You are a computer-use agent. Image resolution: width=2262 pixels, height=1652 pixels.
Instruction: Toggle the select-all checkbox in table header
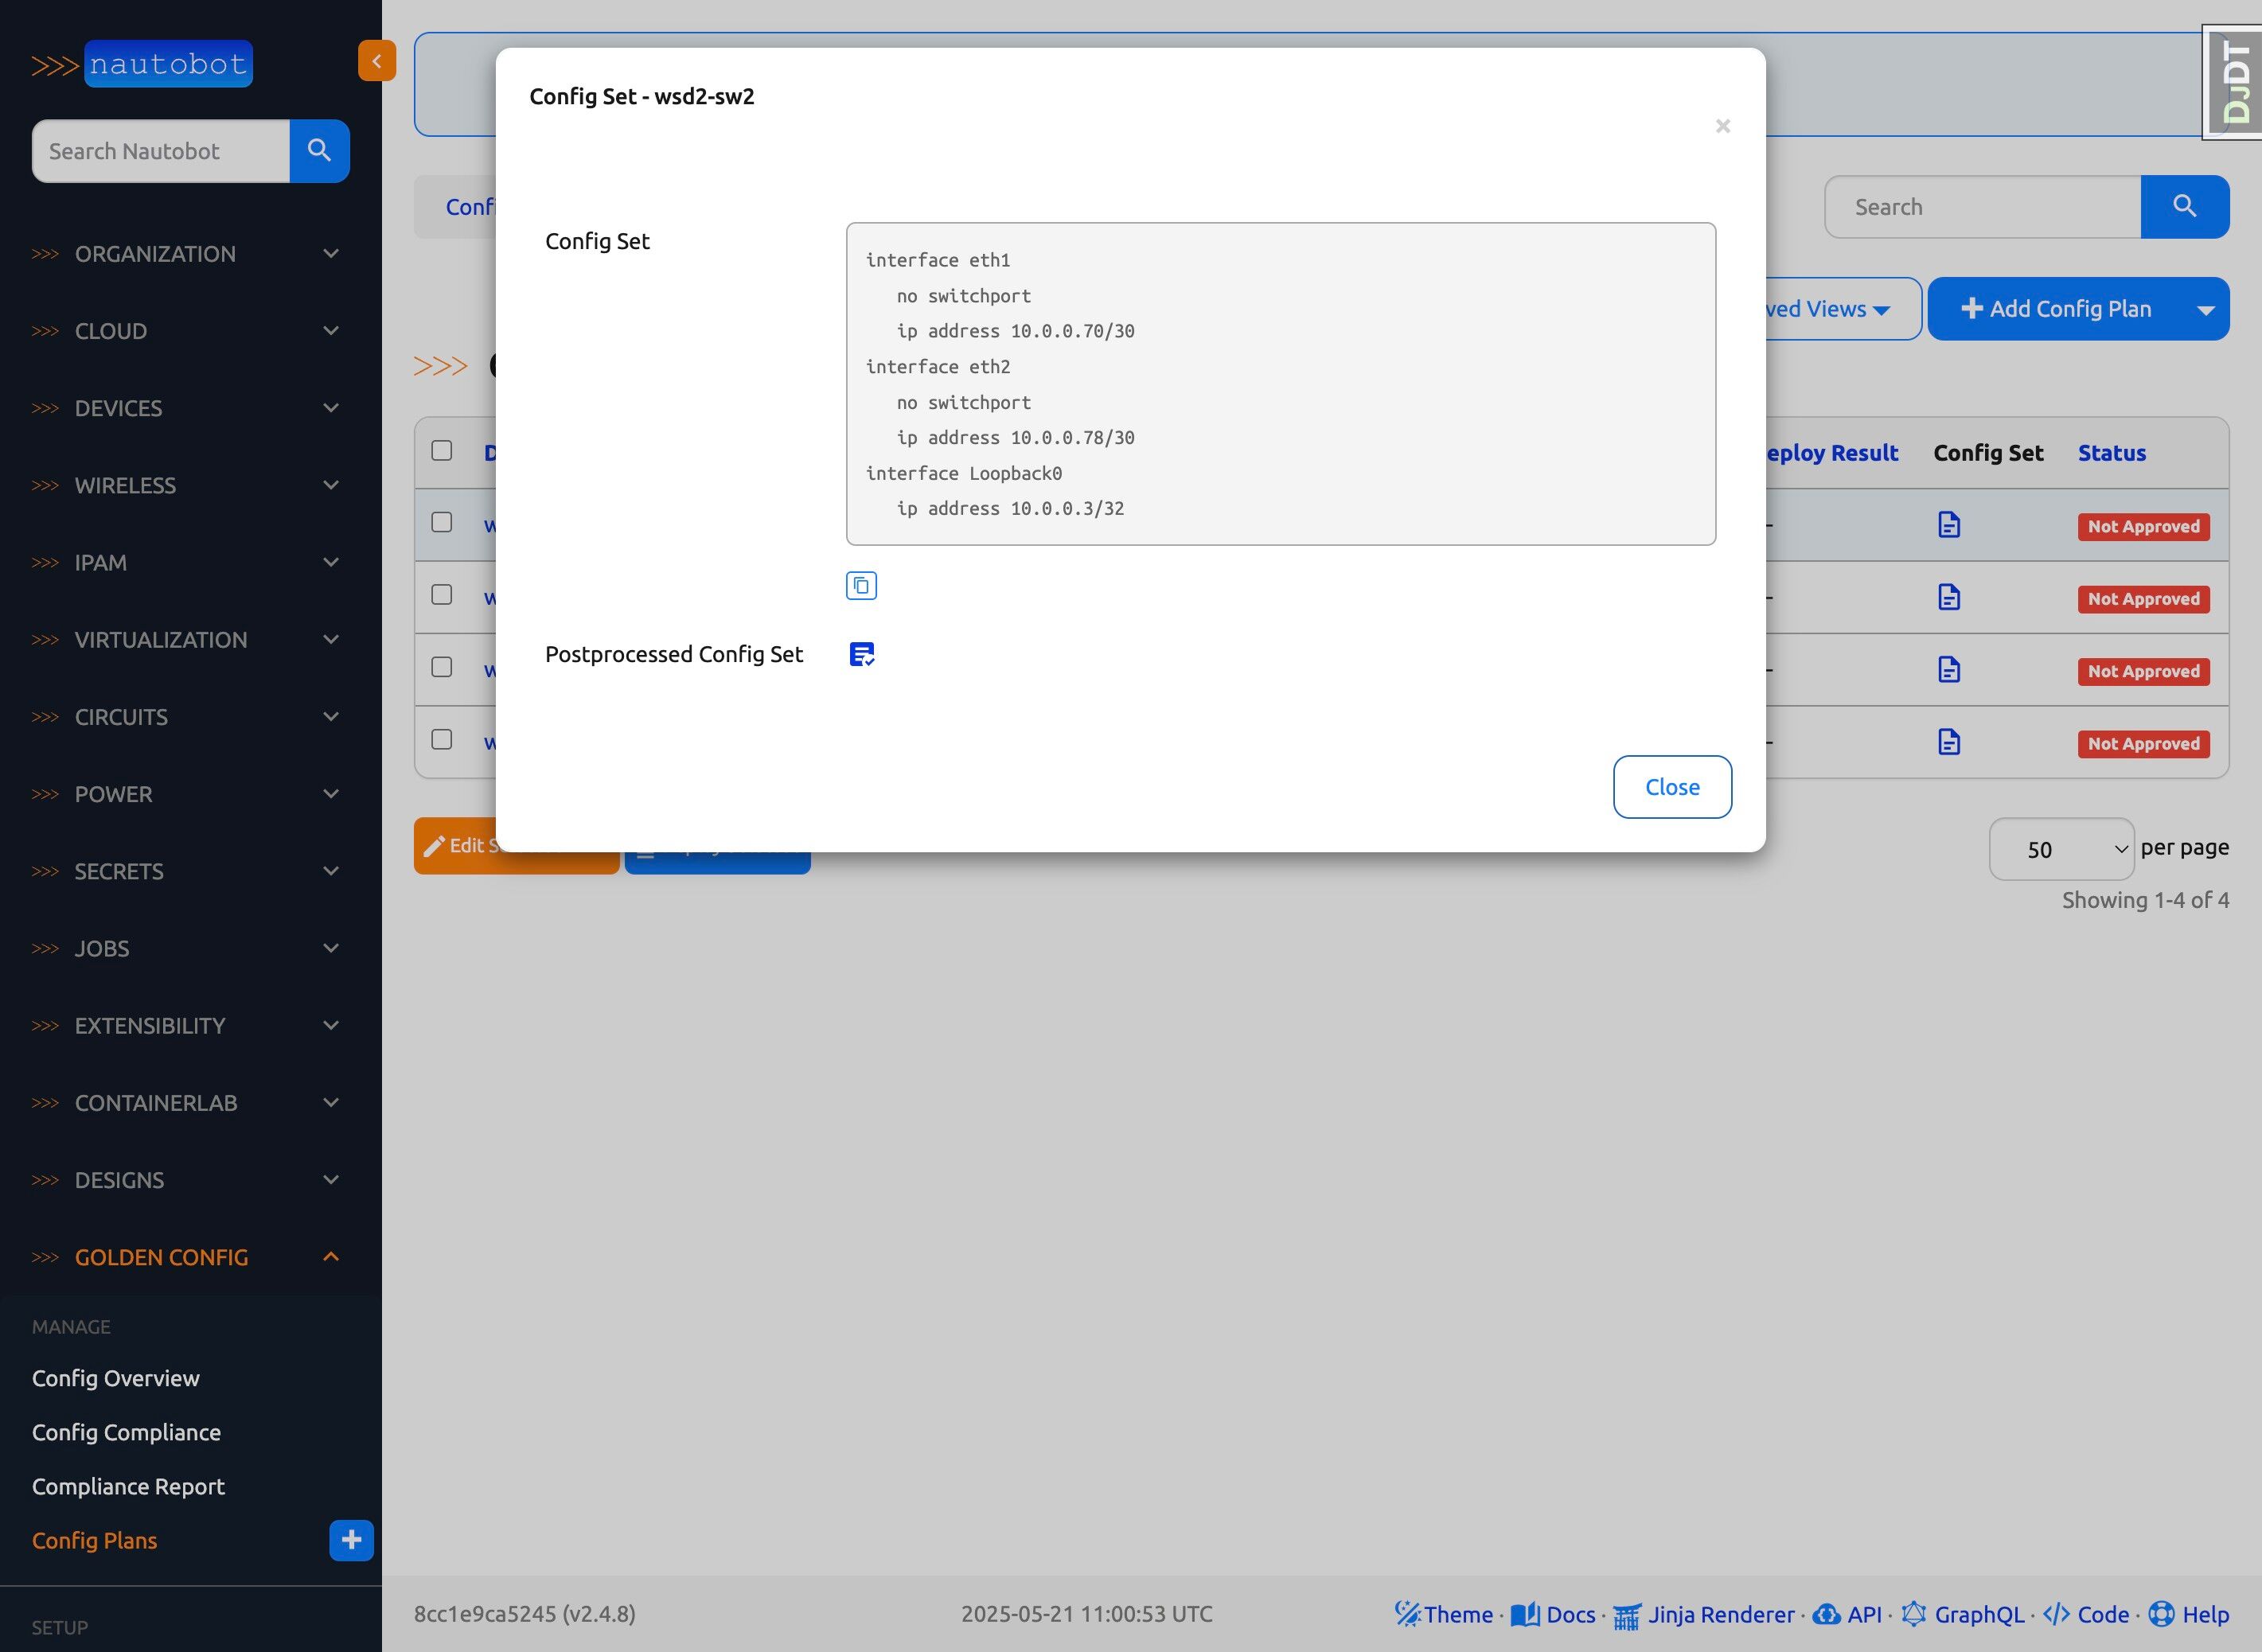pyautogui.click(x=441, y=451)
